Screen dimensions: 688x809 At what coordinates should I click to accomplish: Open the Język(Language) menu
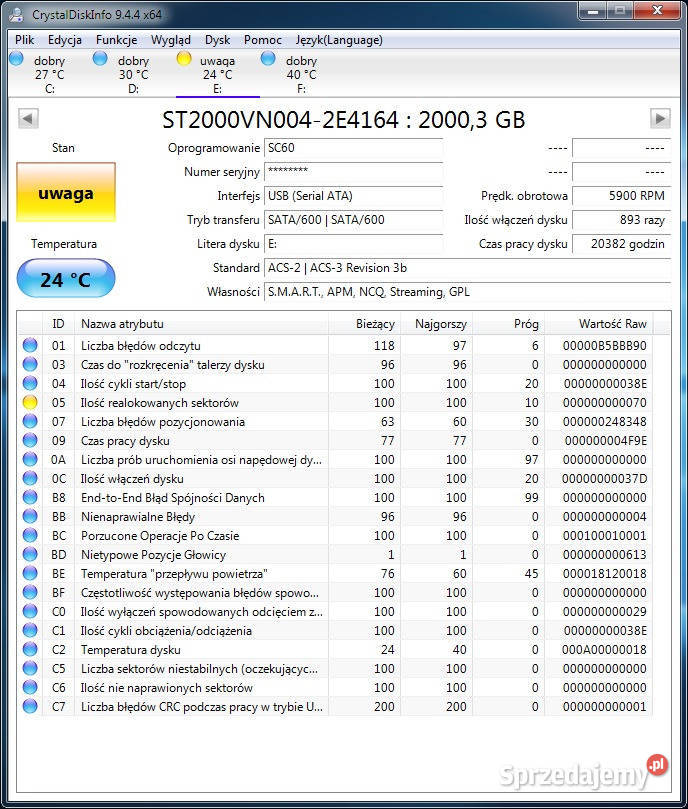coord(339,40)
